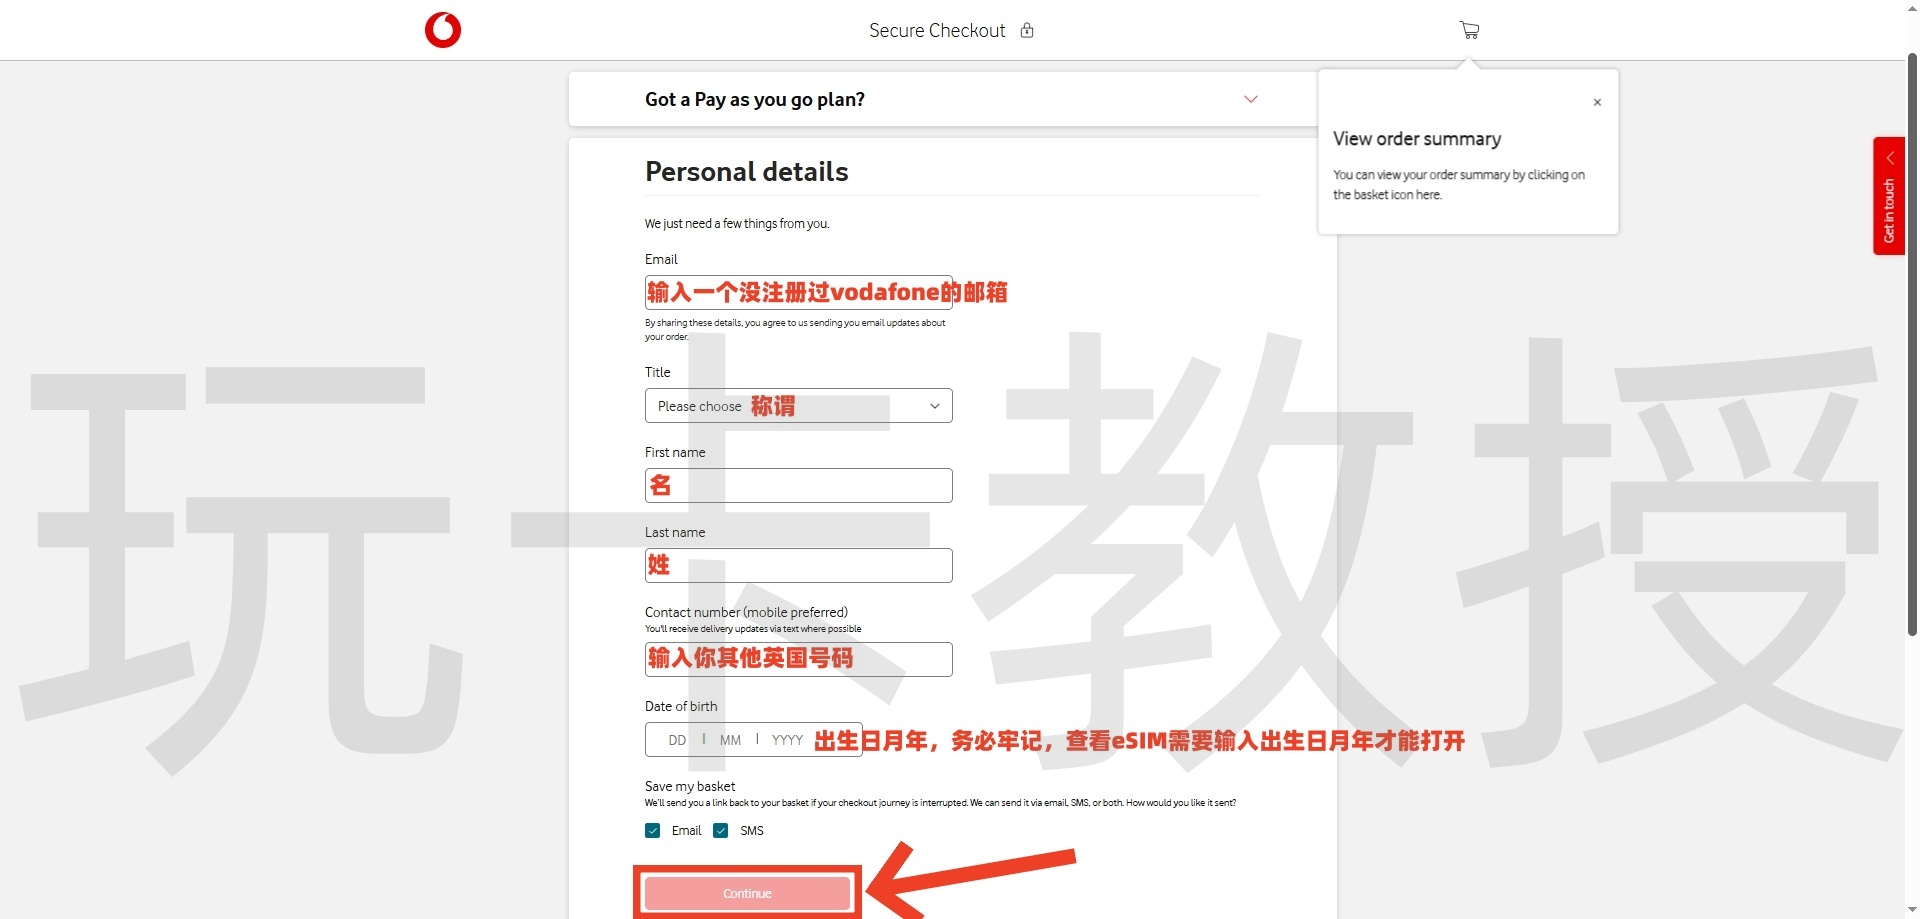Click the Secure Checkout heading text
This screenshot has height=919, width=1920.
pos(937,31)
